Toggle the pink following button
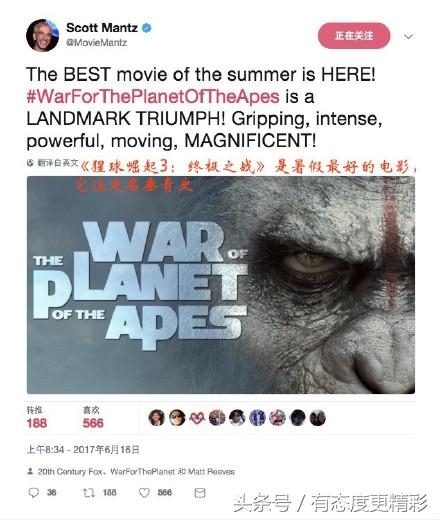The width and height of the screenshot is (440, 520). pos(354,36)
